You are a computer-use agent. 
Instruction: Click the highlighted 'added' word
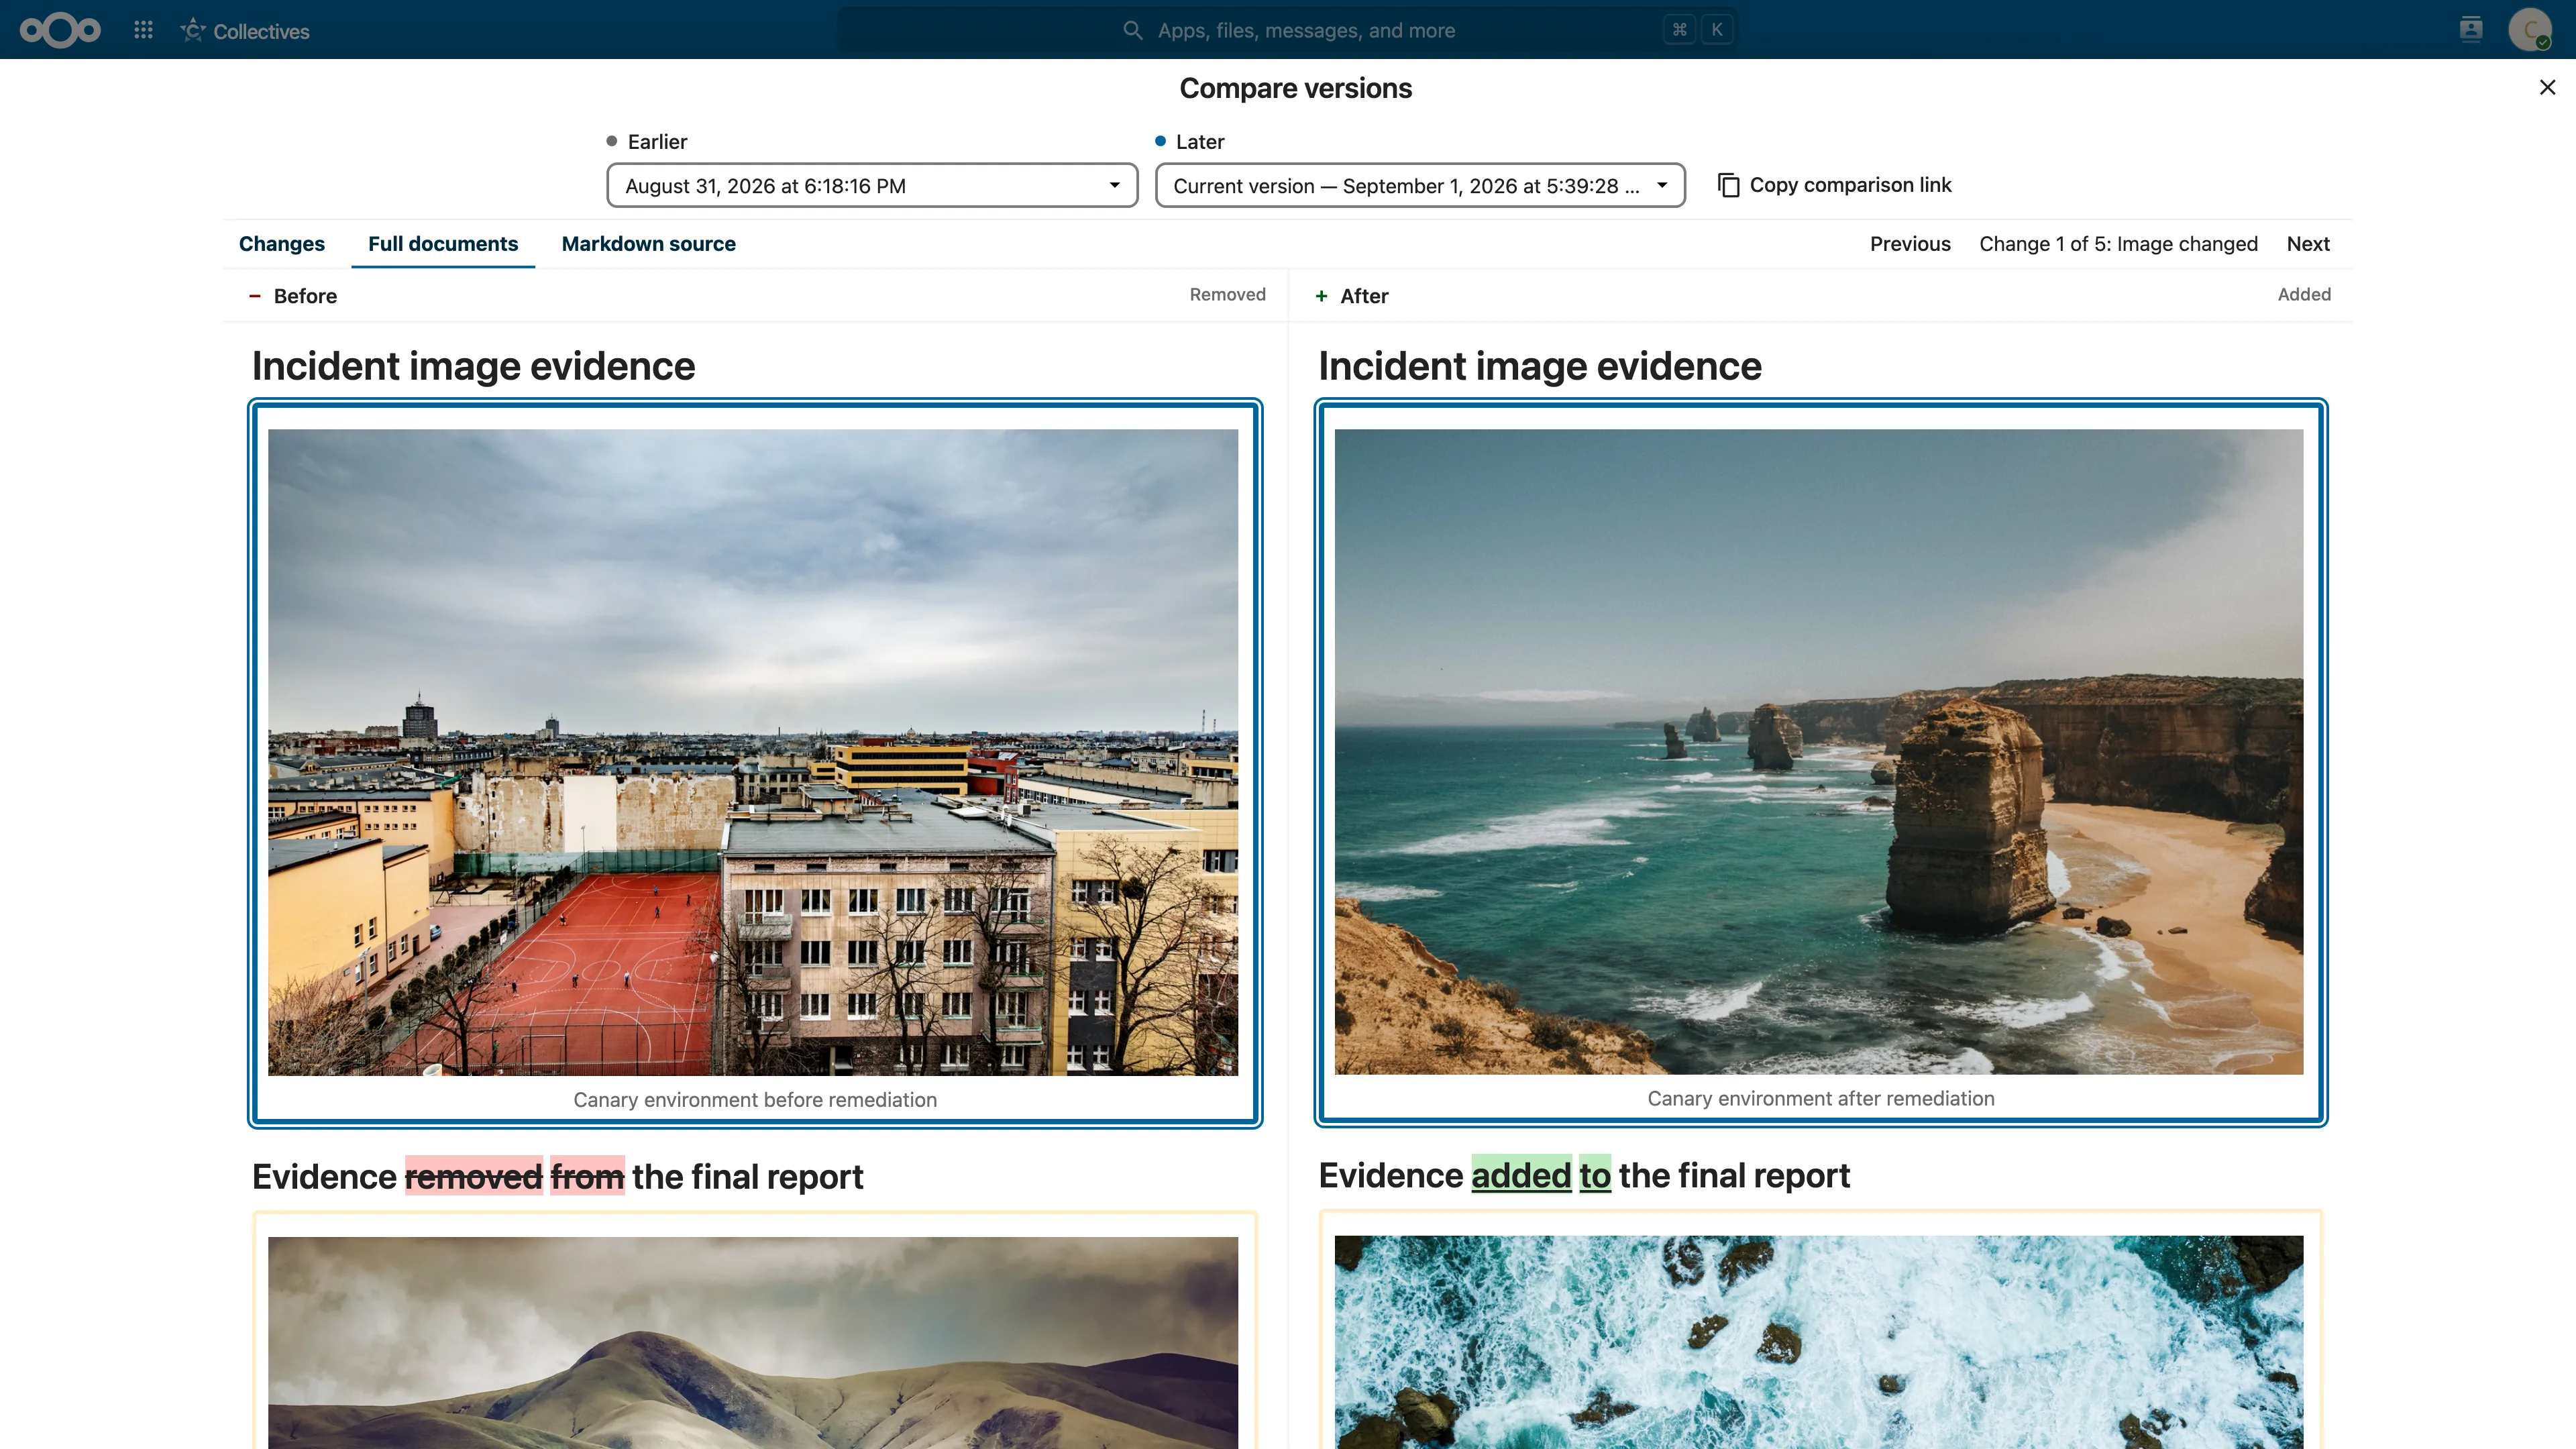click(x=1521, y=1176)
